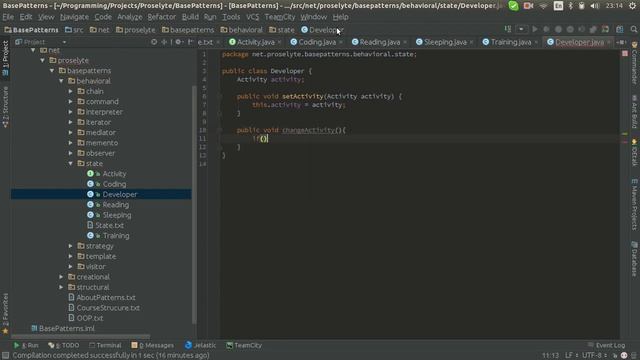Click the clock showing 23:14
The width and height of the screenshot is (640, 360).
click(x=614, y=6)
